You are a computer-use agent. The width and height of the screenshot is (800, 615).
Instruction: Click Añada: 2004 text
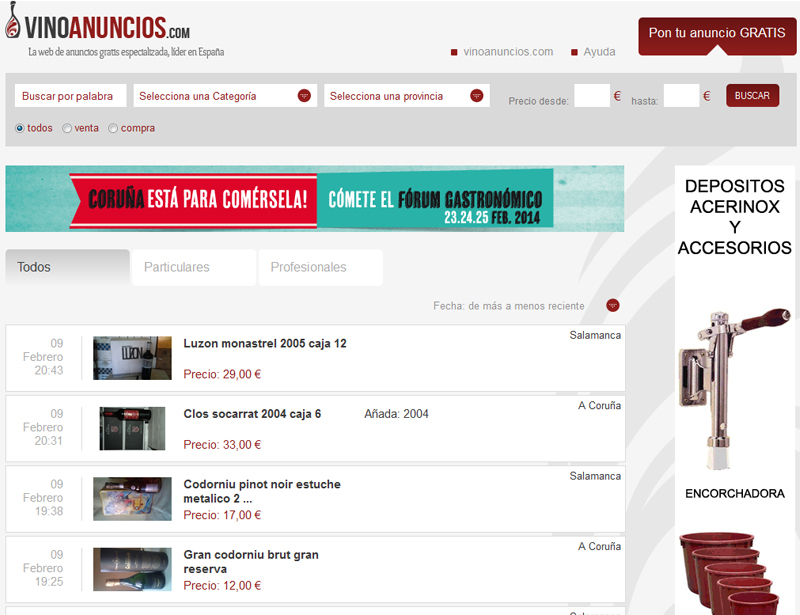point(396,414)
